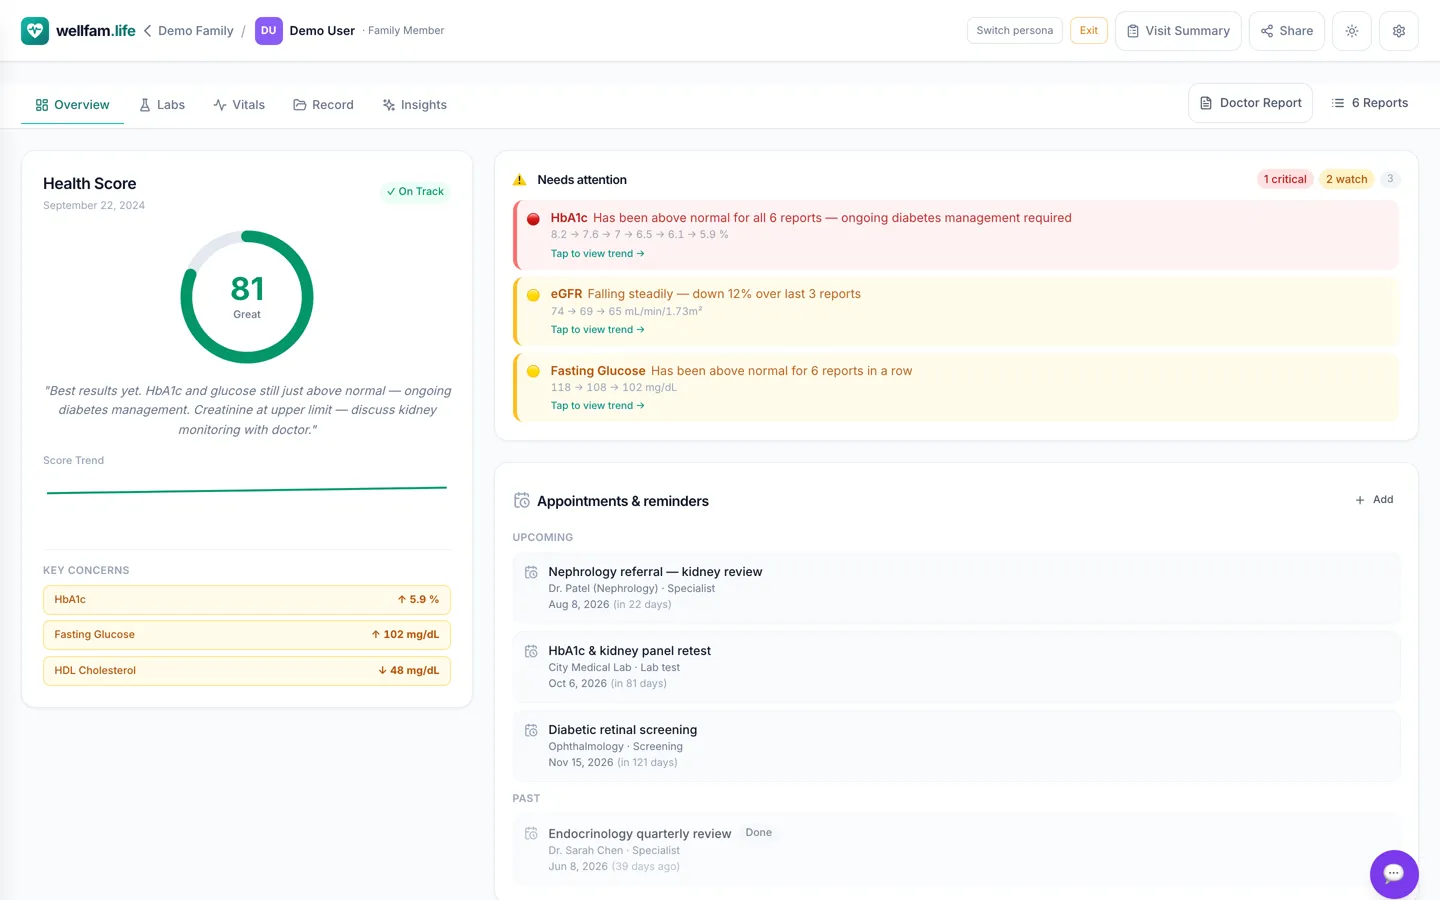Click the Score Trend line chart
Screen dimensions: 1440x900
click(247, 490)
